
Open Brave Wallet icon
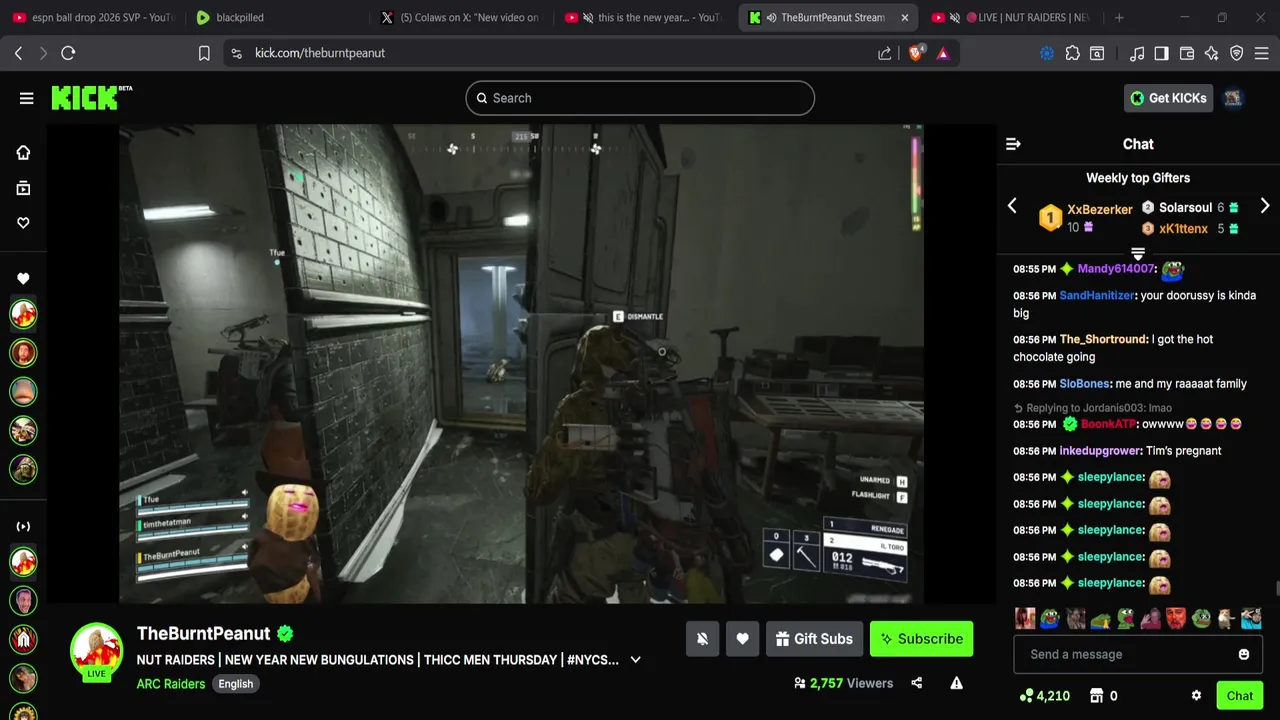pyautogui.click(x=1187, y=53)
